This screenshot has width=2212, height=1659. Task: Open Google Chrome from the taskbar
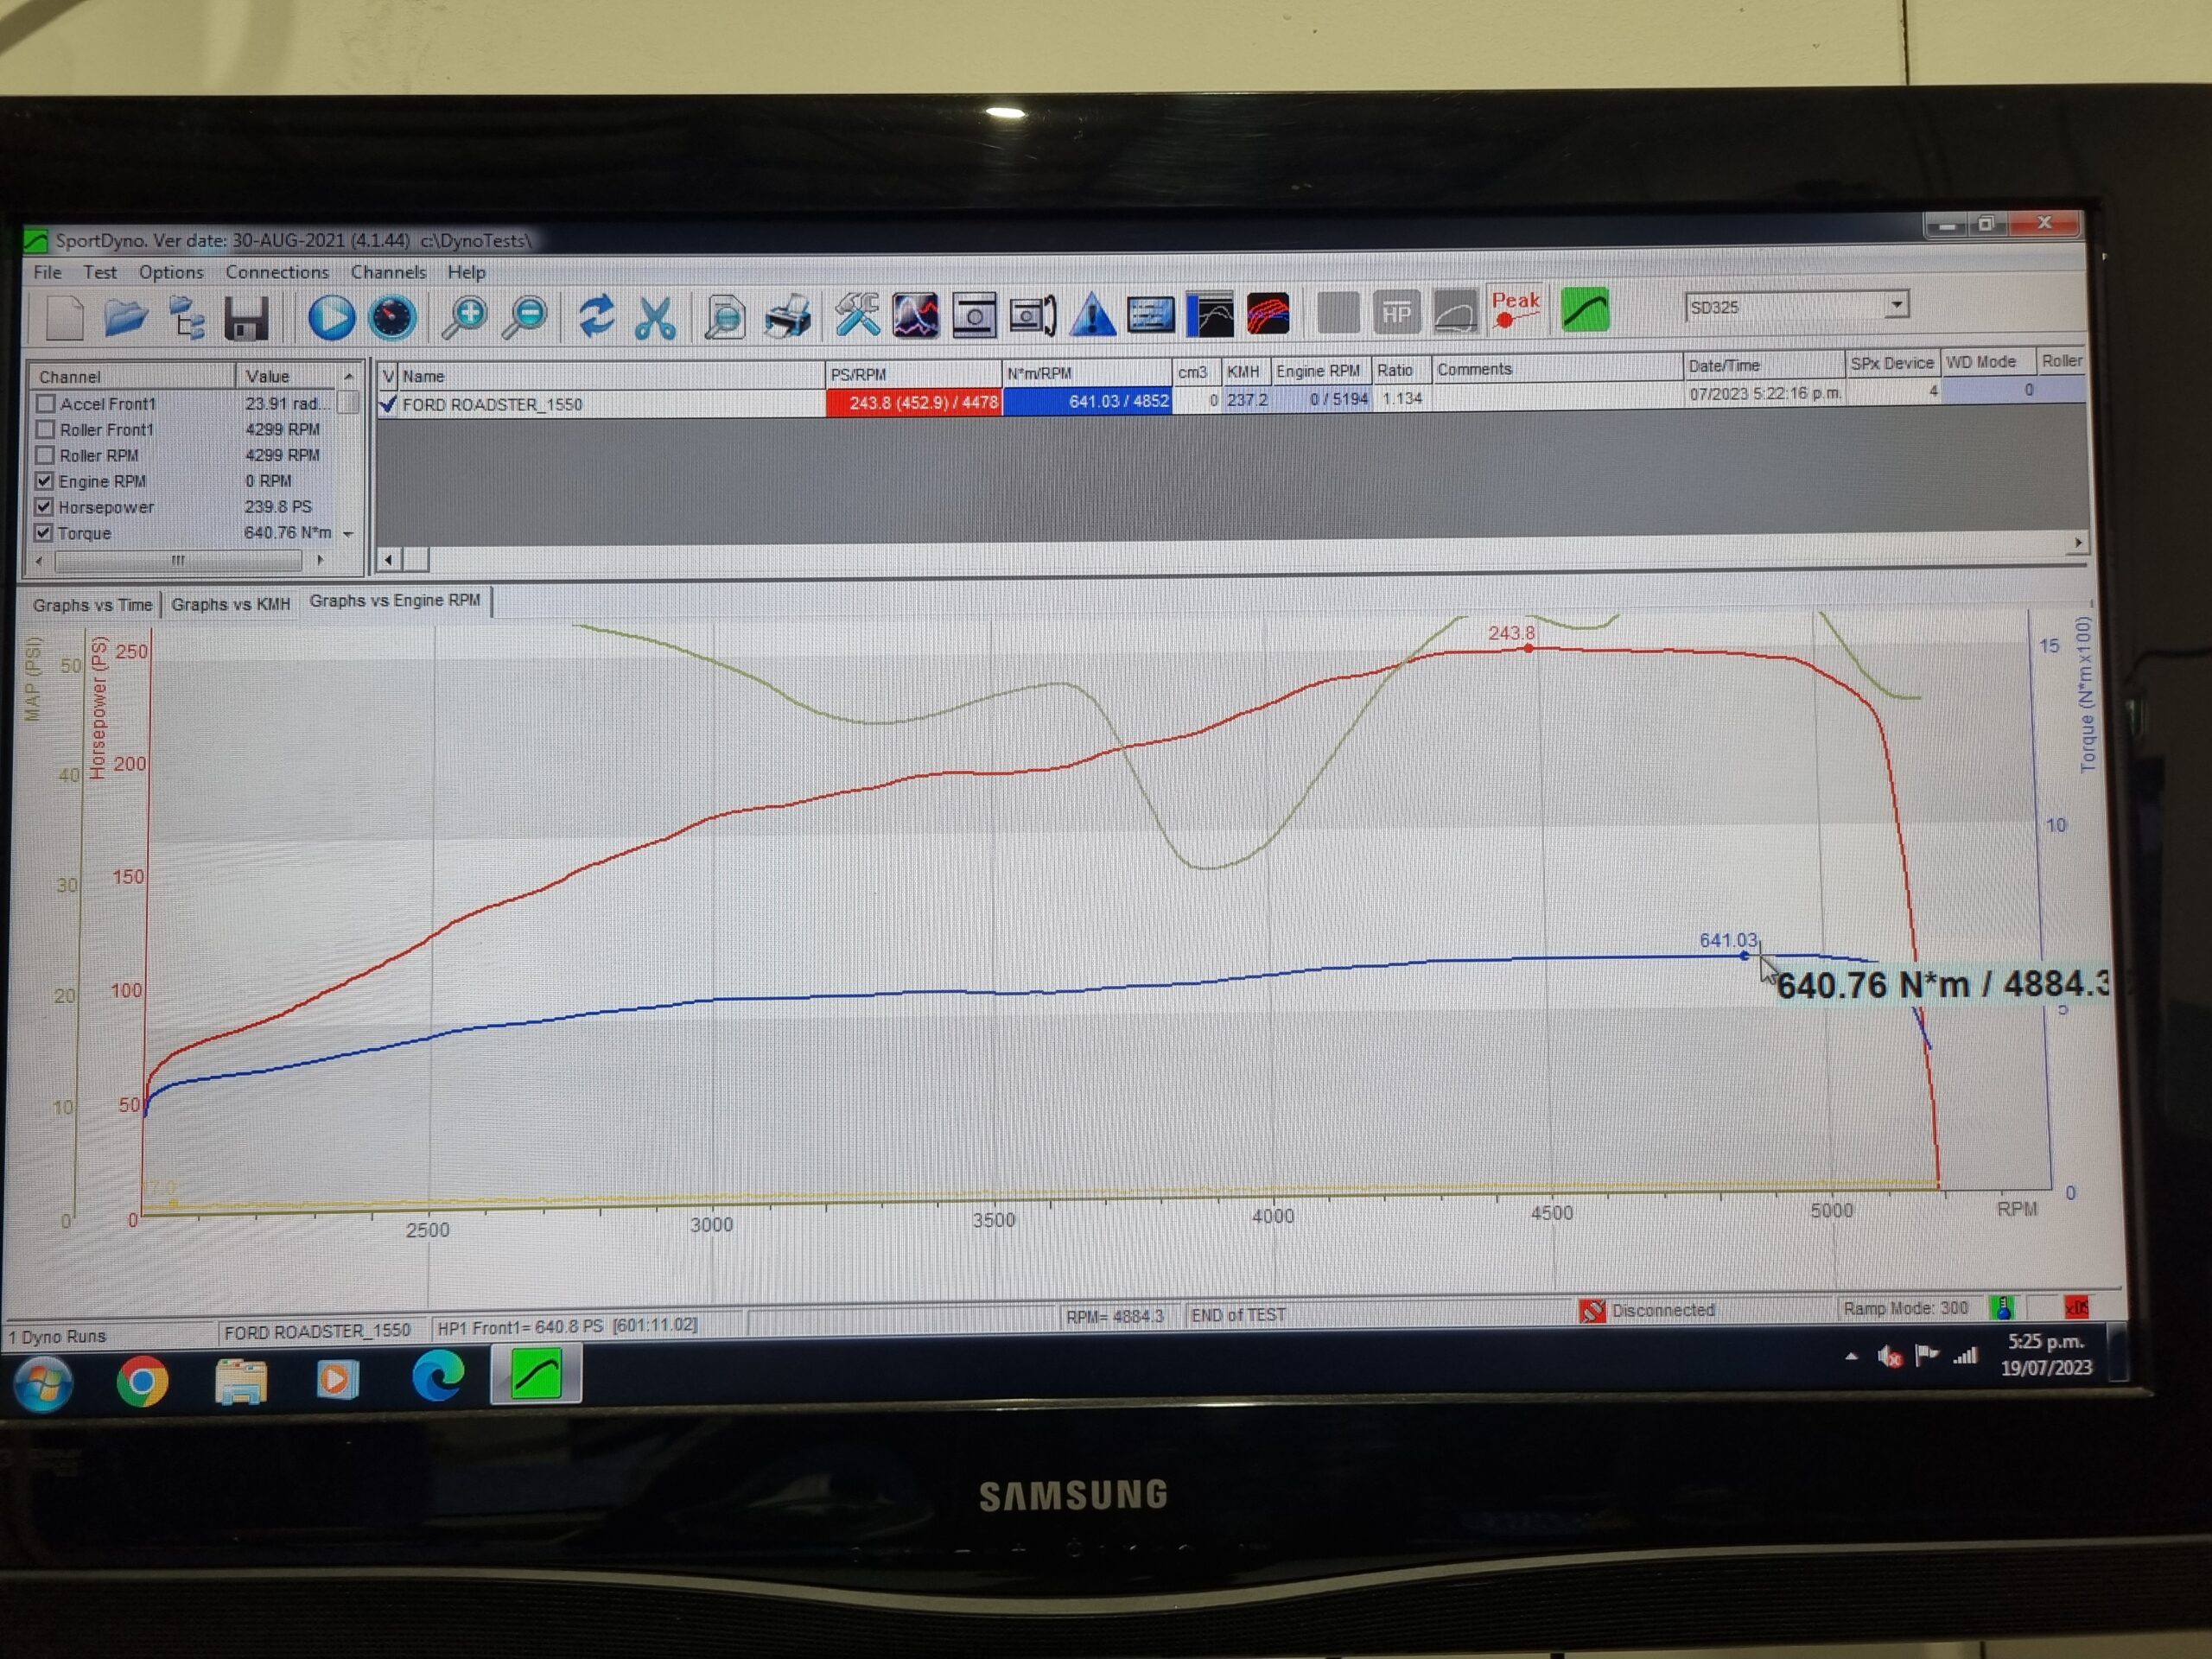click(x=142, y=1382)
